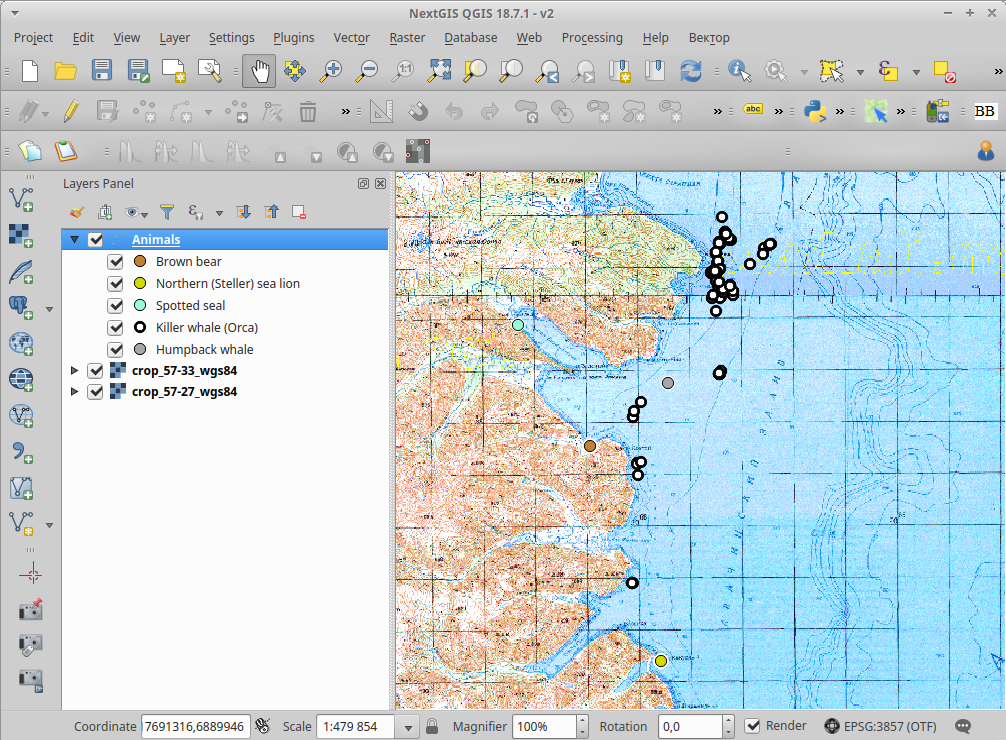
Task: Click the EPSG:3857 (OTF) CRS button
Action: tap(879, 727)
